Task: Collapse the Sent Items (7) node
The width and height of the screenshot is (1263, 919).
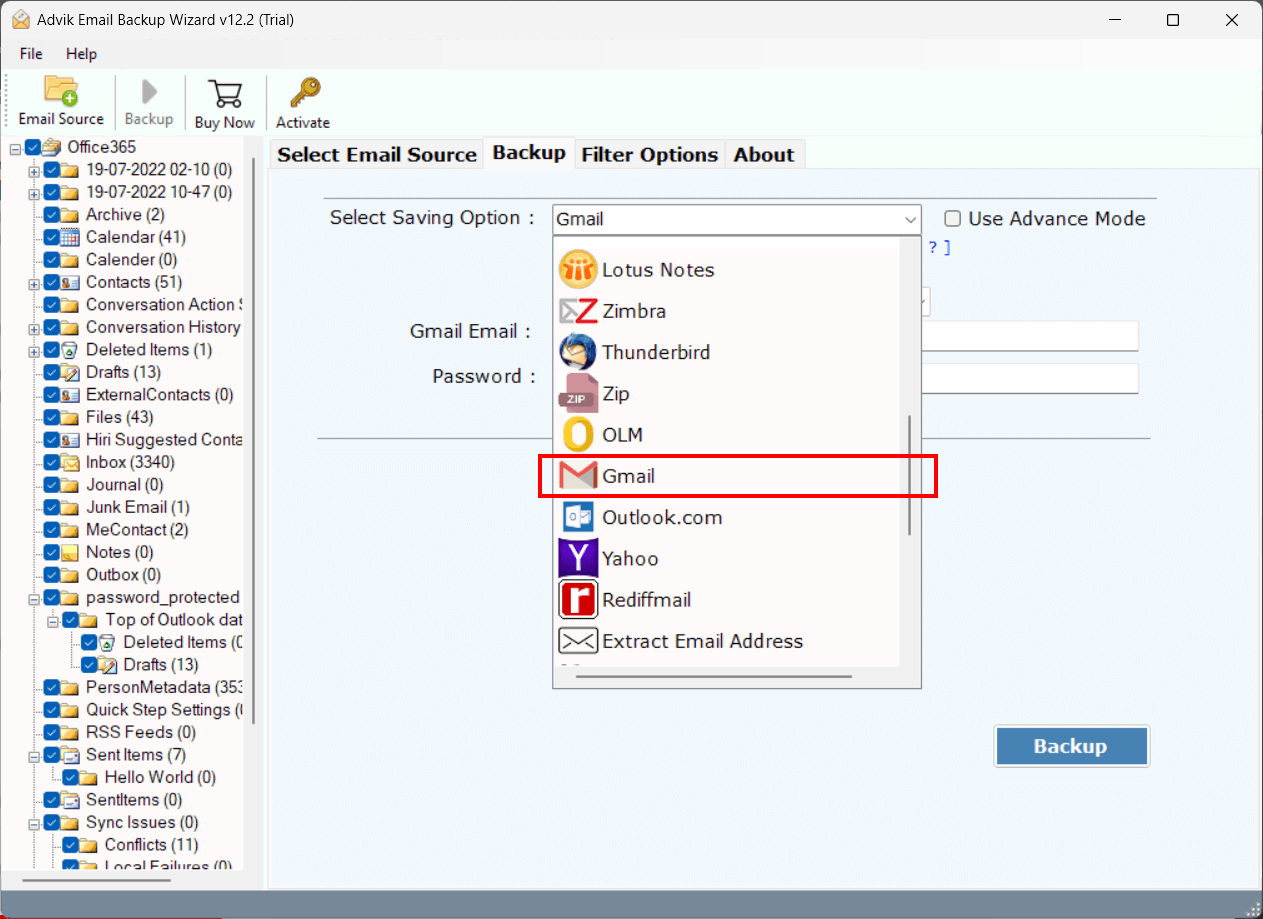Action: click(x=34, y=755)
